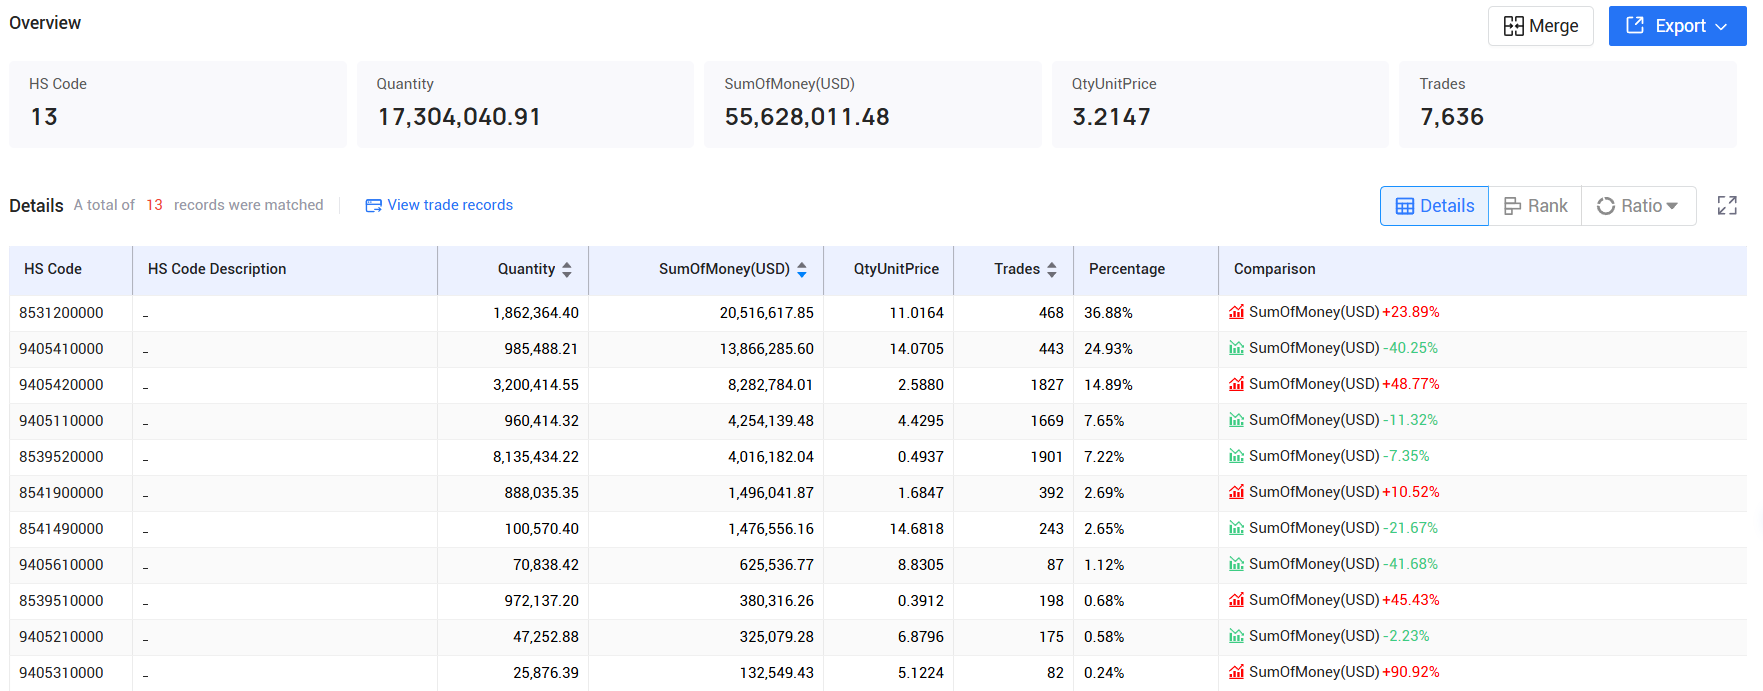Sort by the SumOfMoney(USD) column arrows
The height and width of the screenshot is (691, 1763).
click(x=802, y=269)
